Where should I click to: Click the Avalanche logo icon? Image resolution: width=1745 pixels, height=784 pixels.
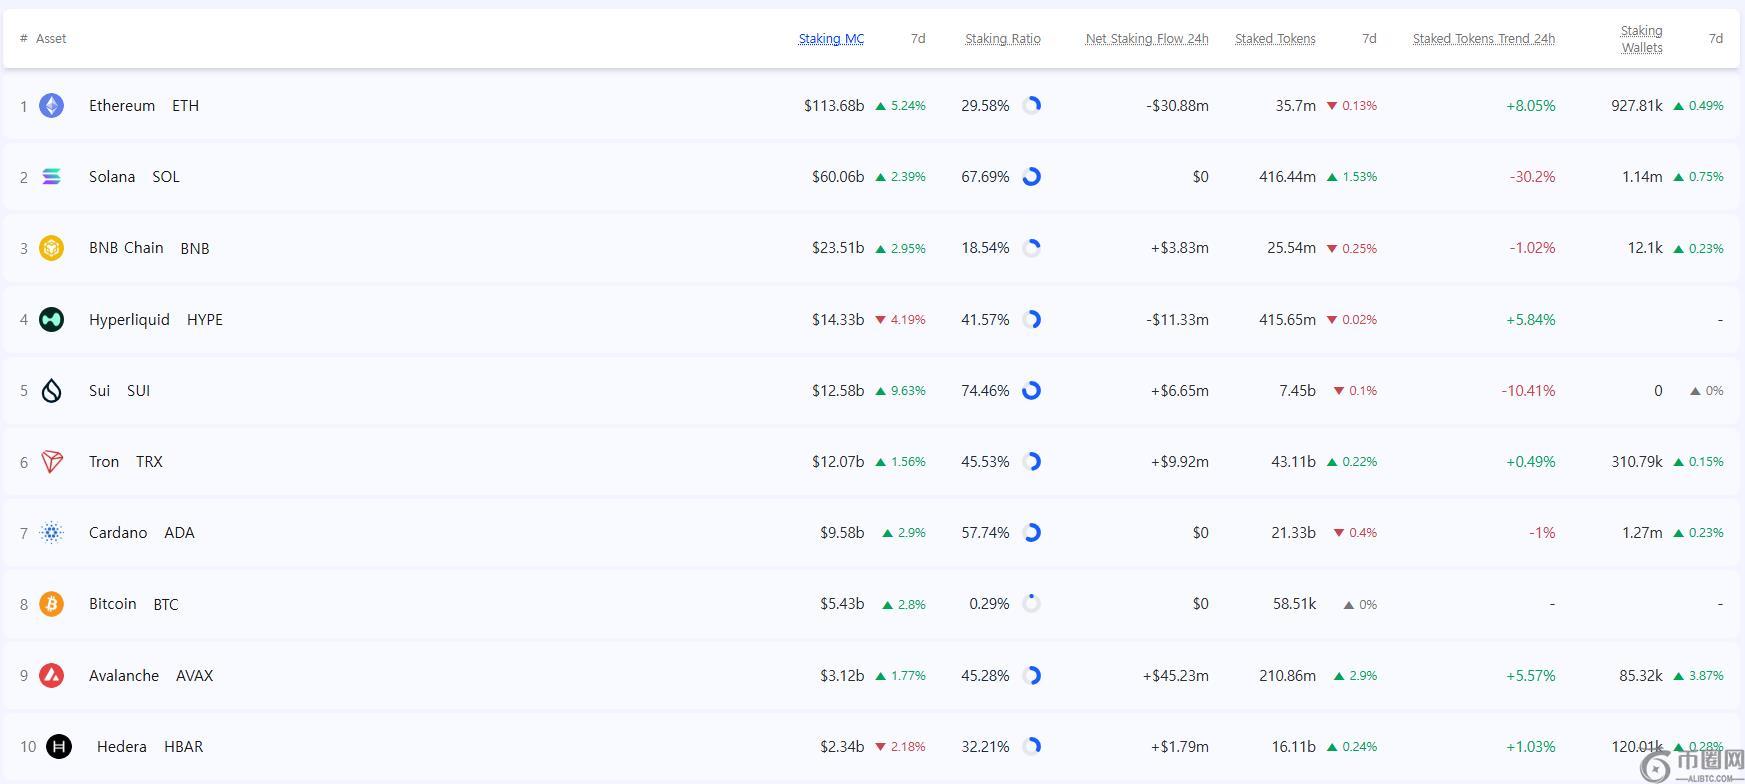[x=51, y=676]
